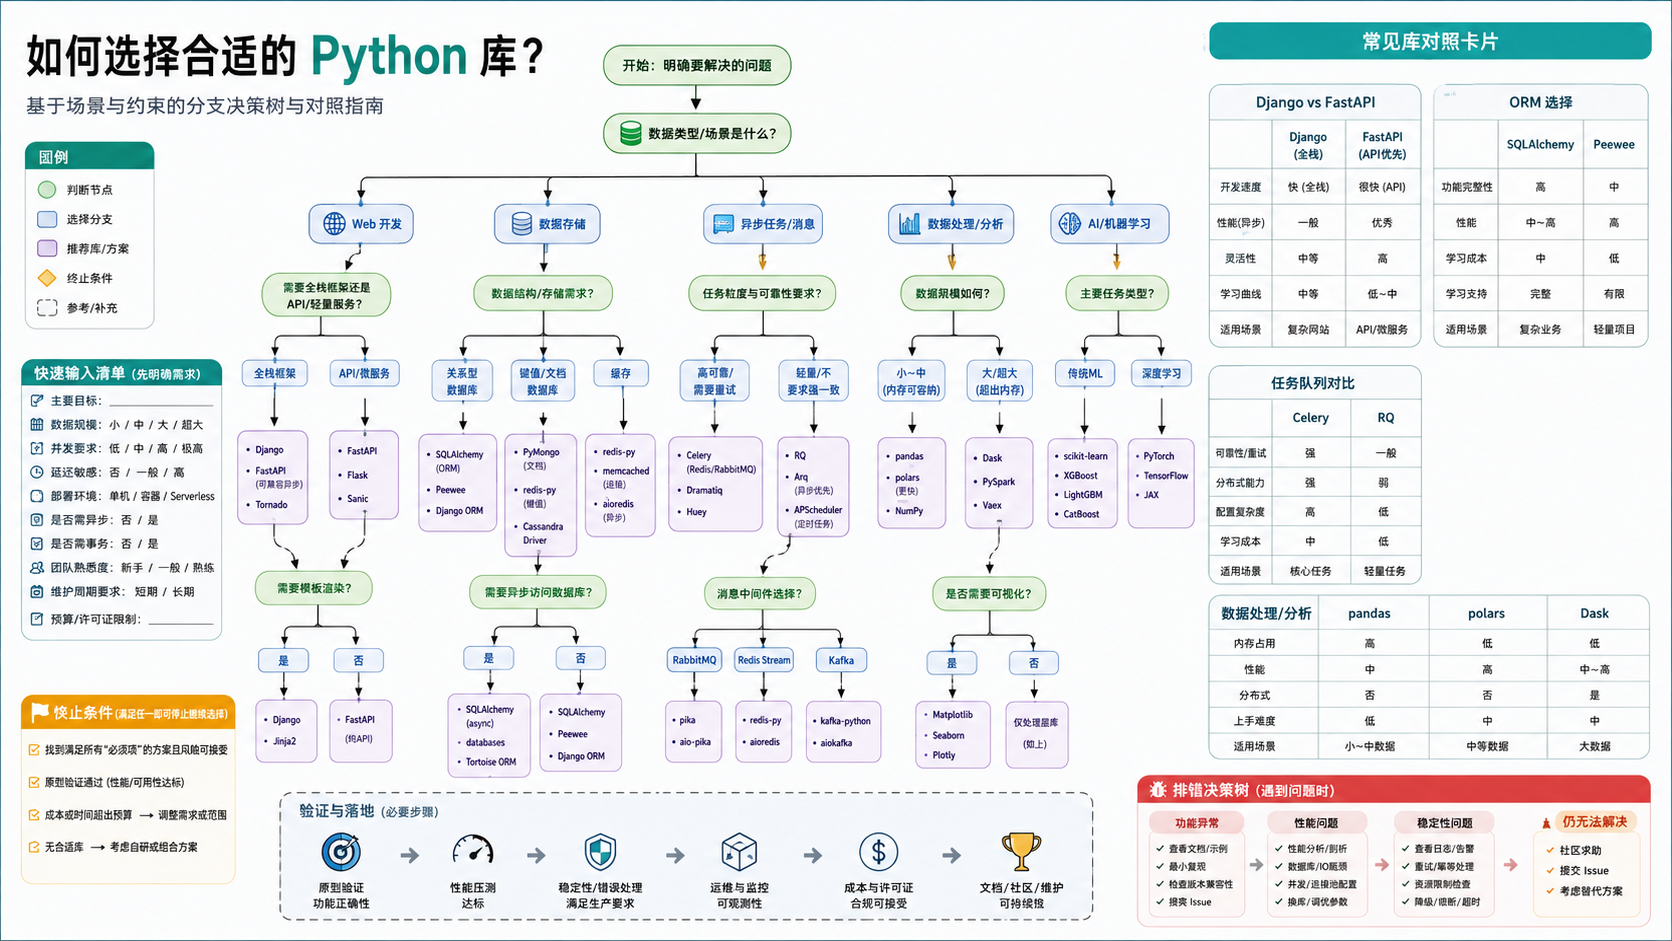Click green database icon in 数据类型/场景是什么? node
This screenshot has width=1672, height=941.
tap(630, 133)
